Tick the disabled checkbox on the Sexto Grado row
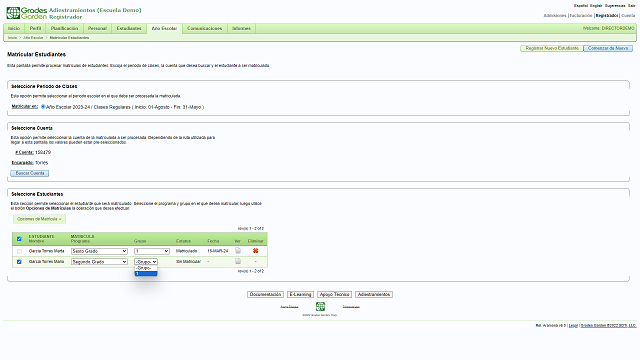Screen dimensions: 640x360 tap(19, 251)
